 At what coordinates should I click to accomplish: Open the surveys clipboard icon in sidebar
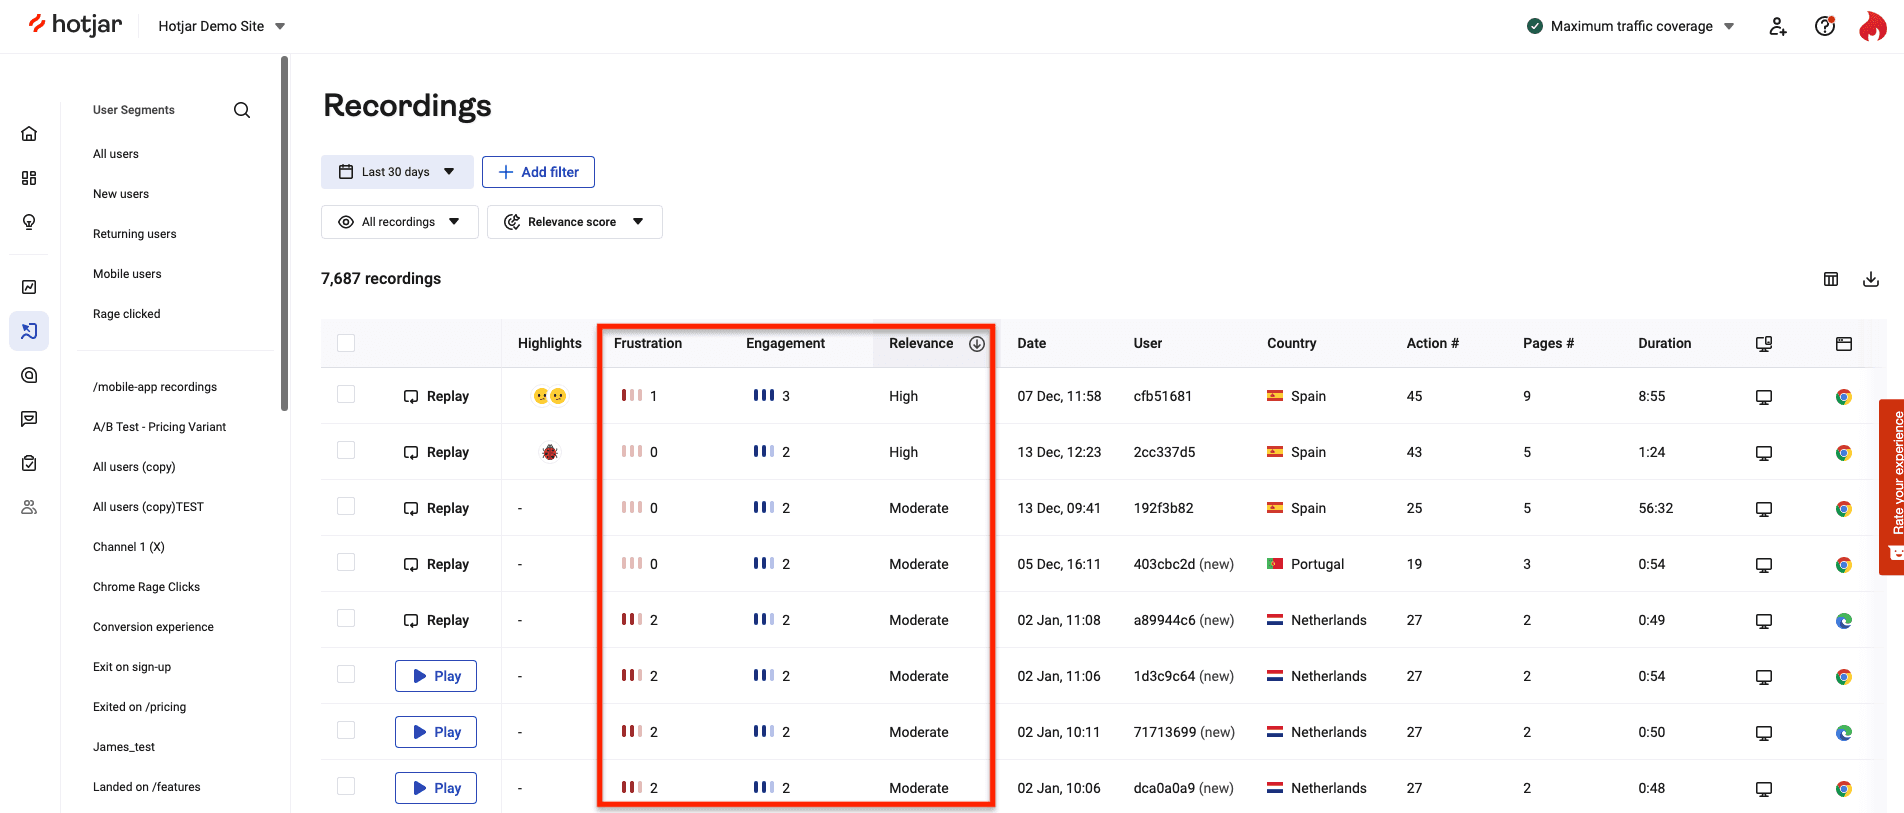pos(29,463)
